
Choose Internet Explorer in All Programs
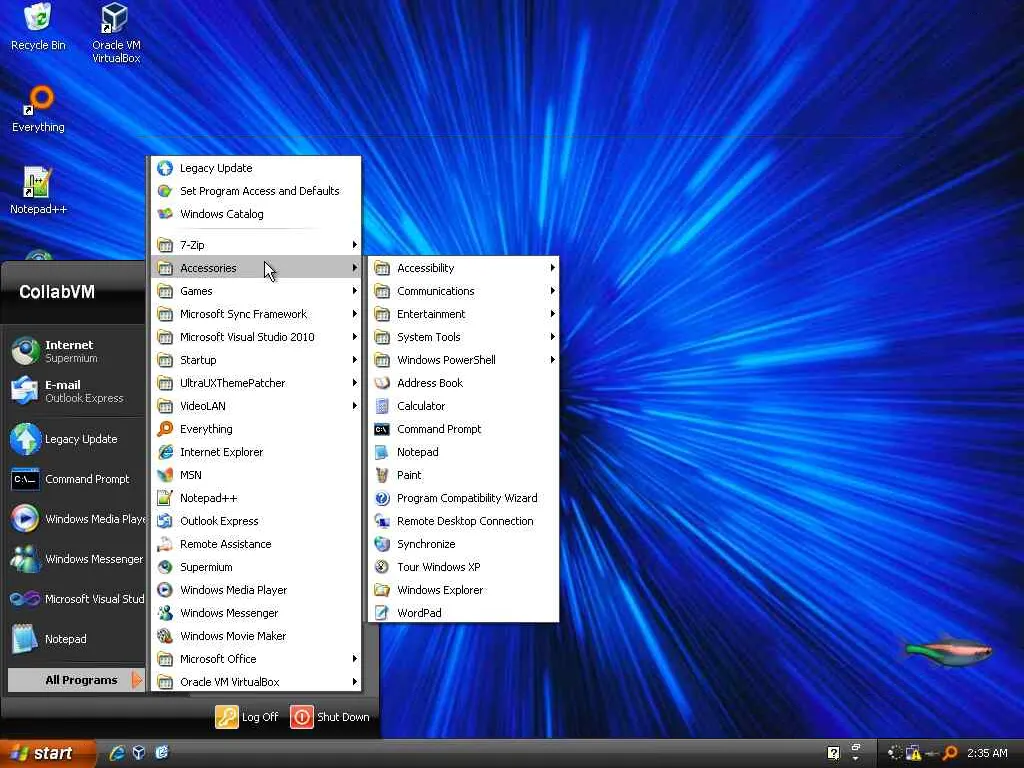[256, 452]
